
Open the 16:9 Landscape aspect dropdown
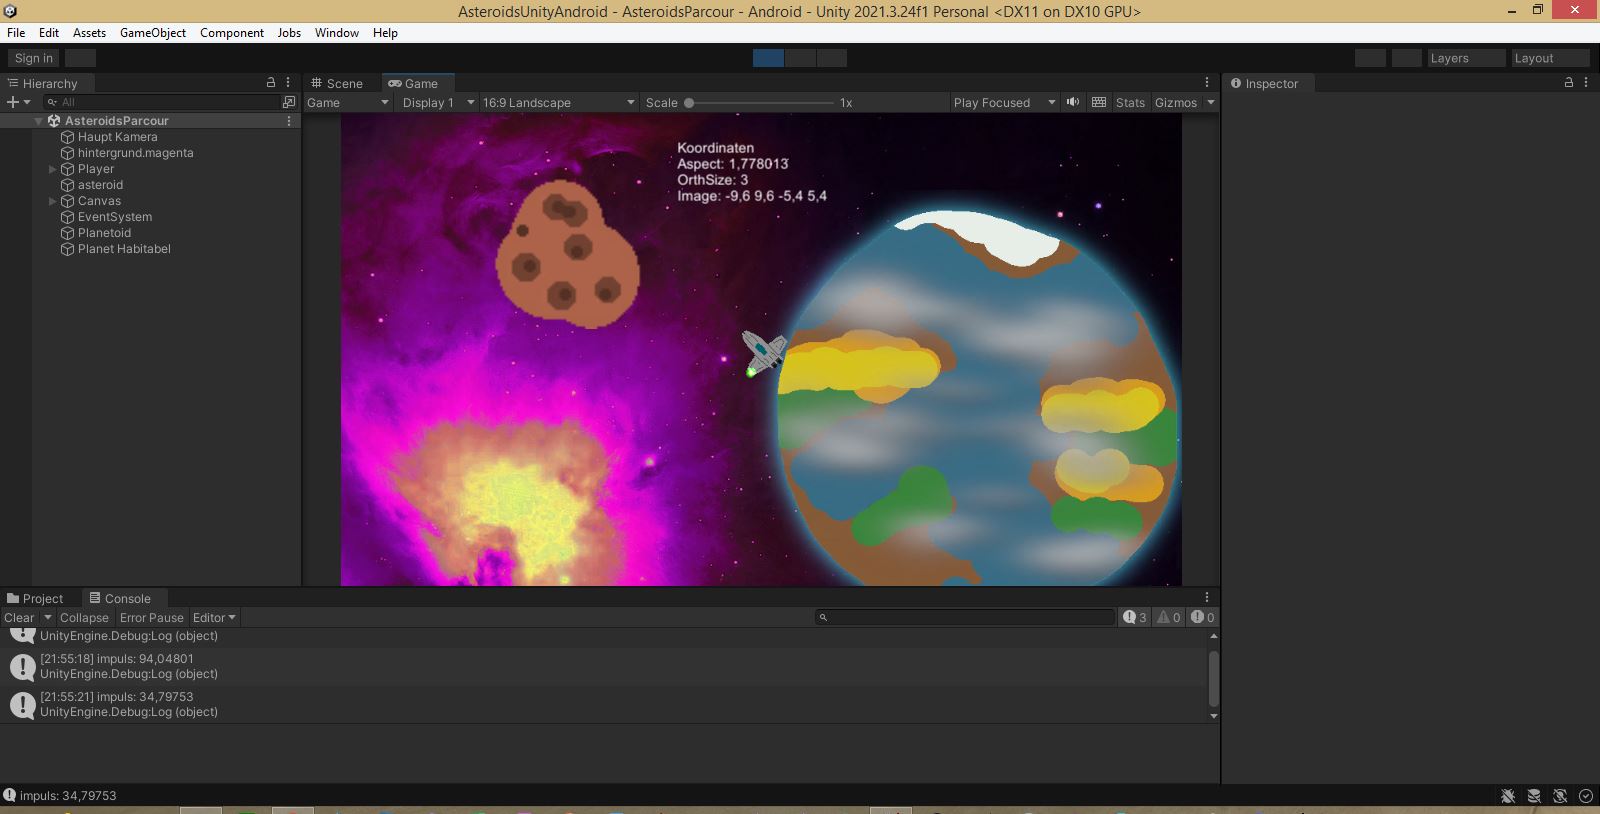(558, 103)
